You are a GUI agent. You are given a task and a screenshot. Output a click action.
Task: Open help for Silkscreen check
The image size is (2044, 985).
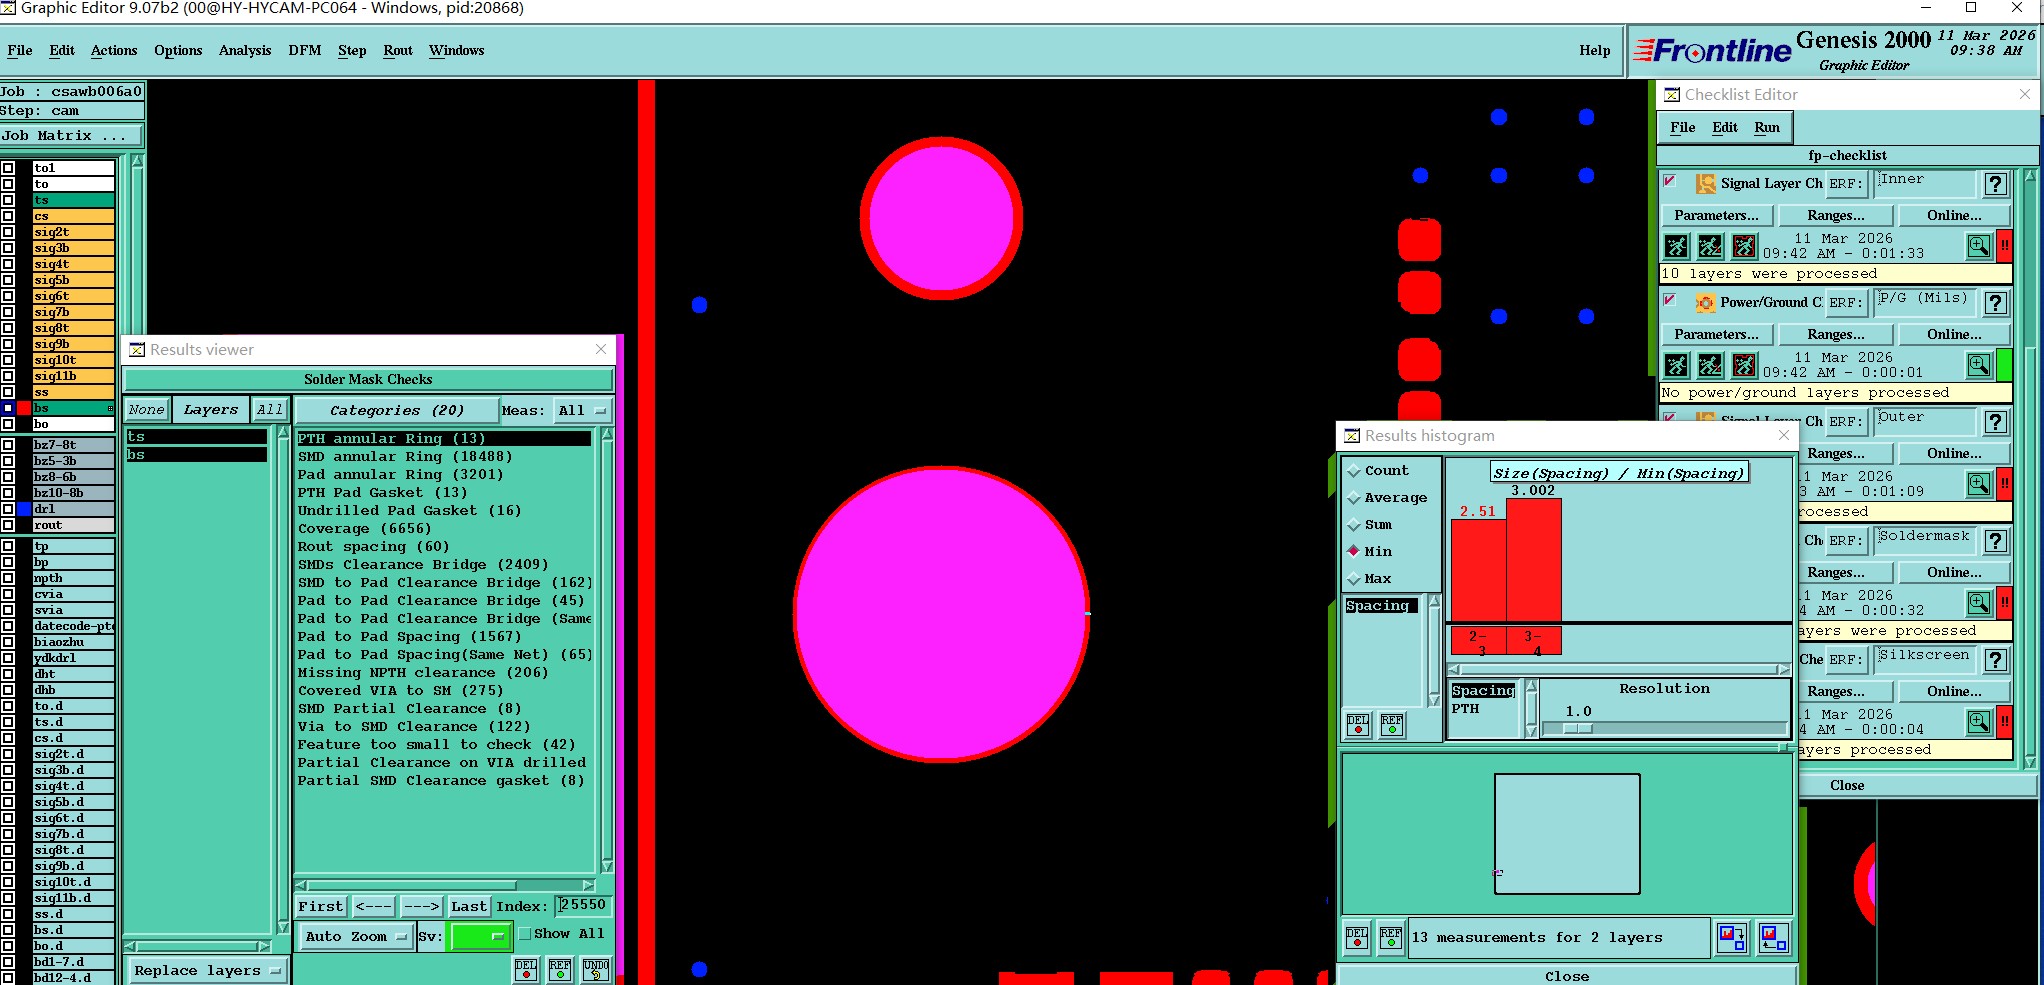[1995, 660]
